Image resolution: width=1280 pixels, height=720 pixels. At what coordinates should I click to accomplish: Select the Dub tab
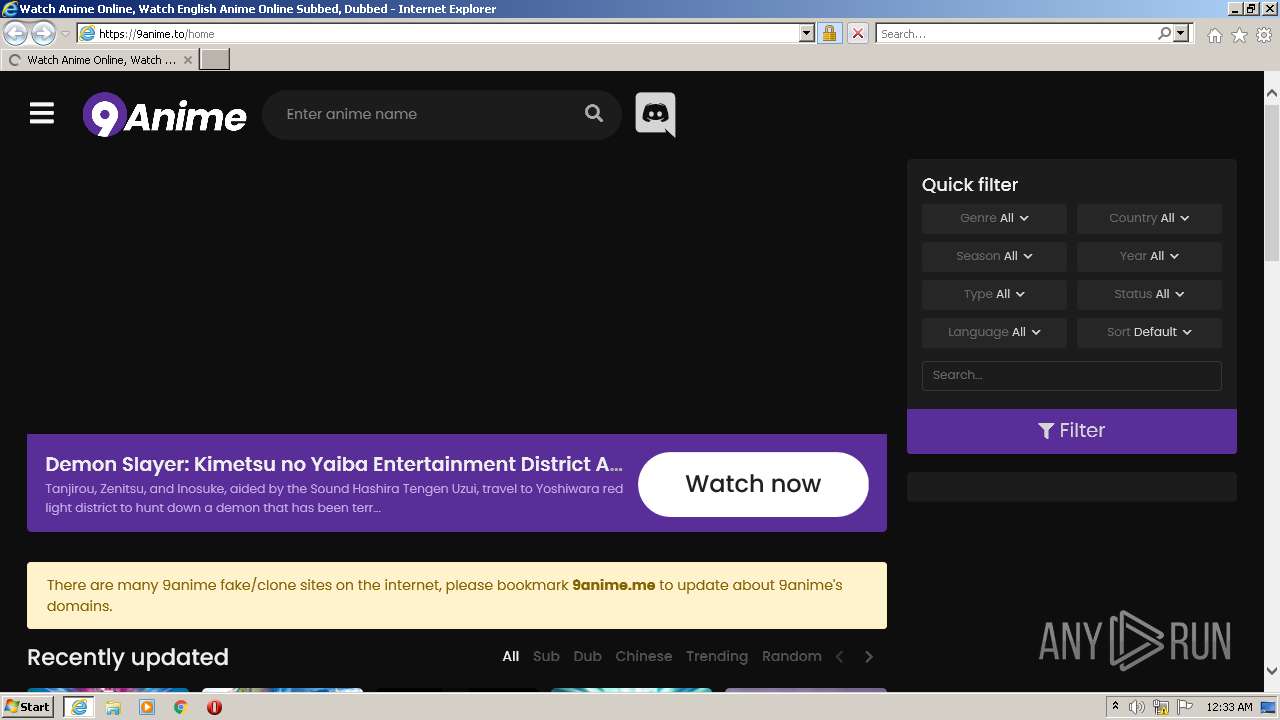click(588, 657)
